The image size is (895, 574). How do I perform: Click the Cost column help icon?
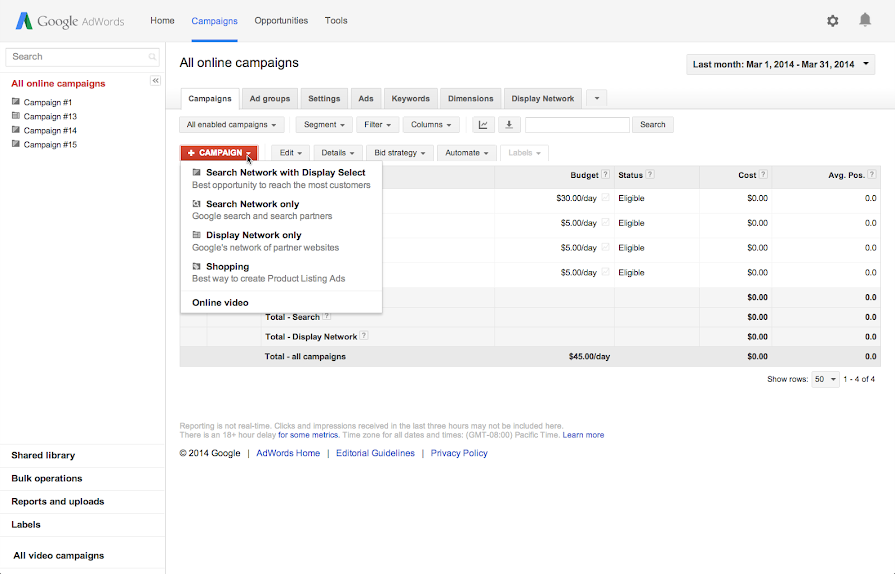click(764, 175)
